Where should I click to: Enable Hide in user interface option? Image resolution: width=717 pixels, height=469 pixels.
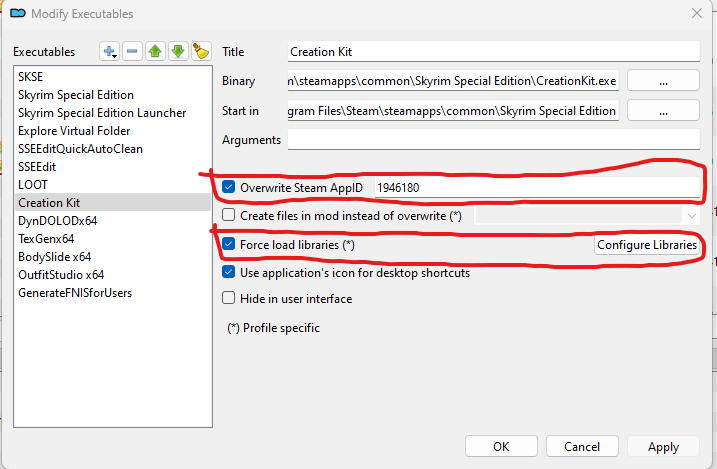(x=229, y=298)
